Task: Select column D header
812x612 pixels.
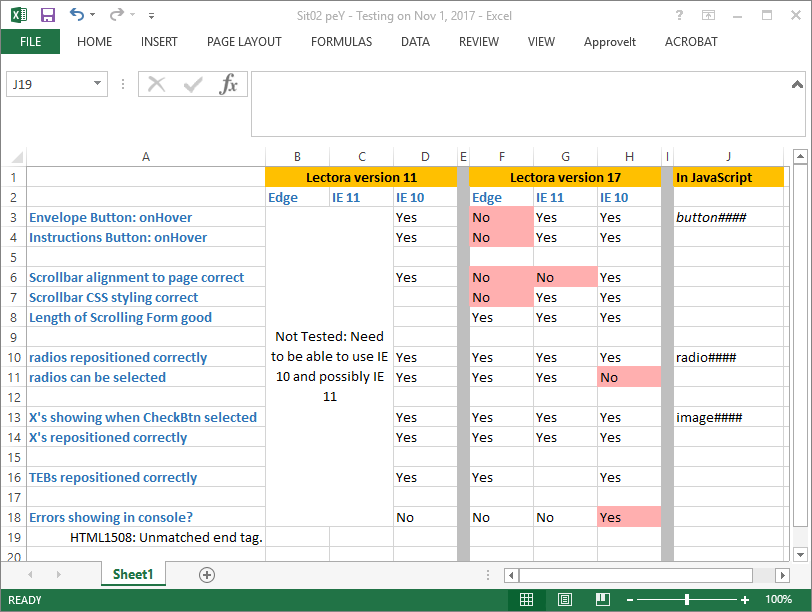Action: click(x=425, y=156)
